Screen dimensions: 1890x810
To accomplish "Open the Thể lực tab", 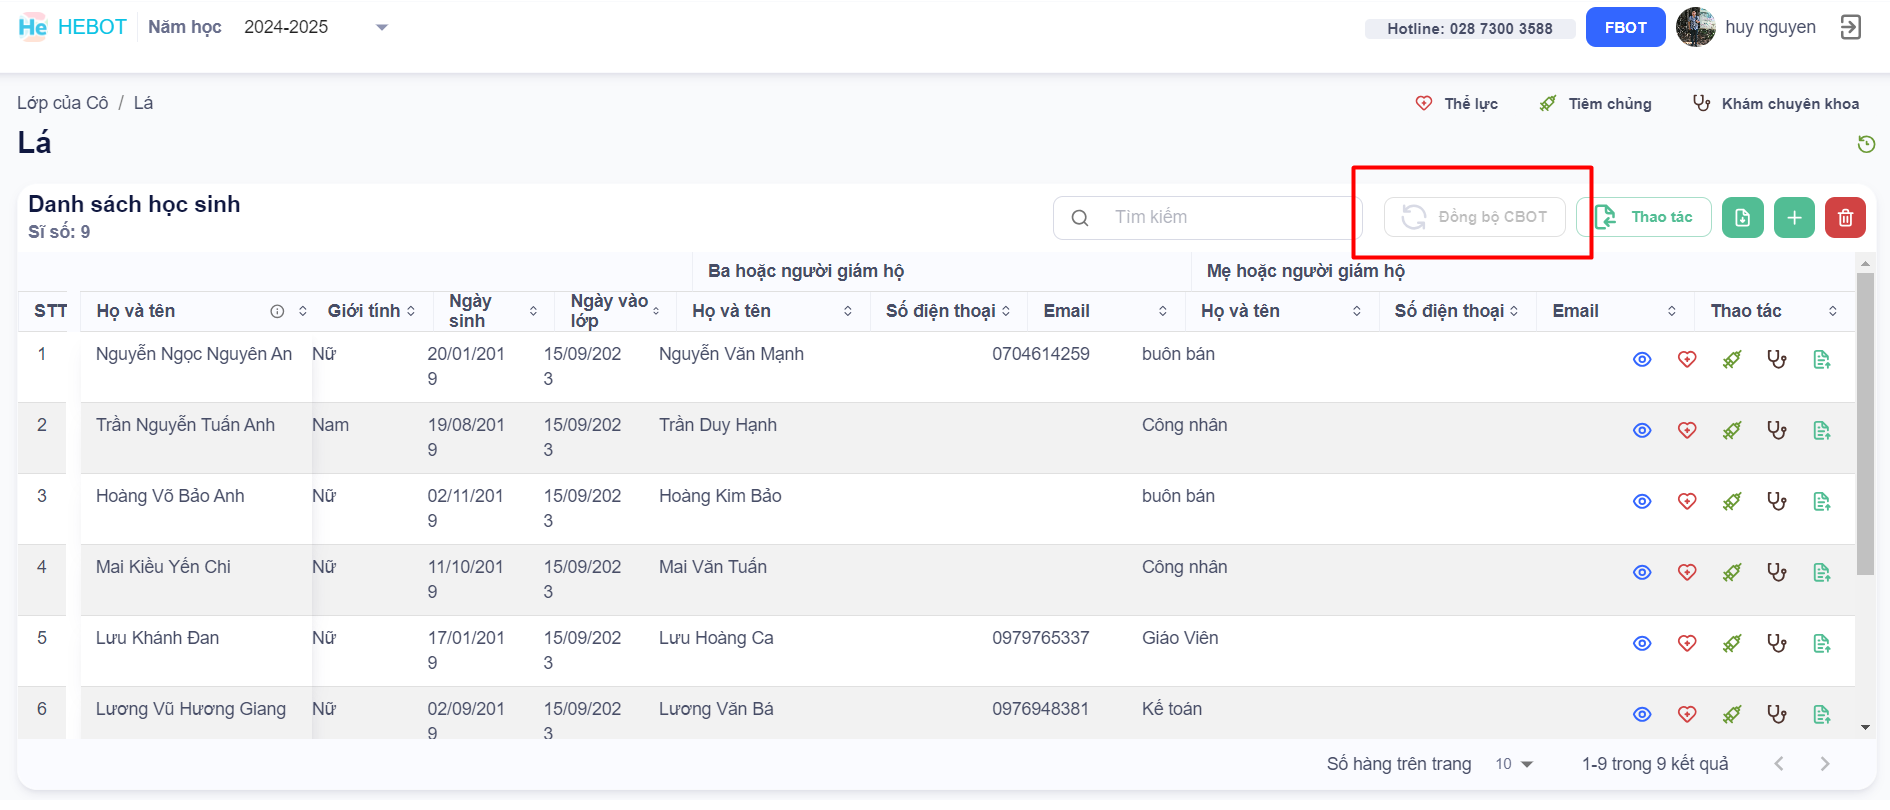I will 1458,104.
